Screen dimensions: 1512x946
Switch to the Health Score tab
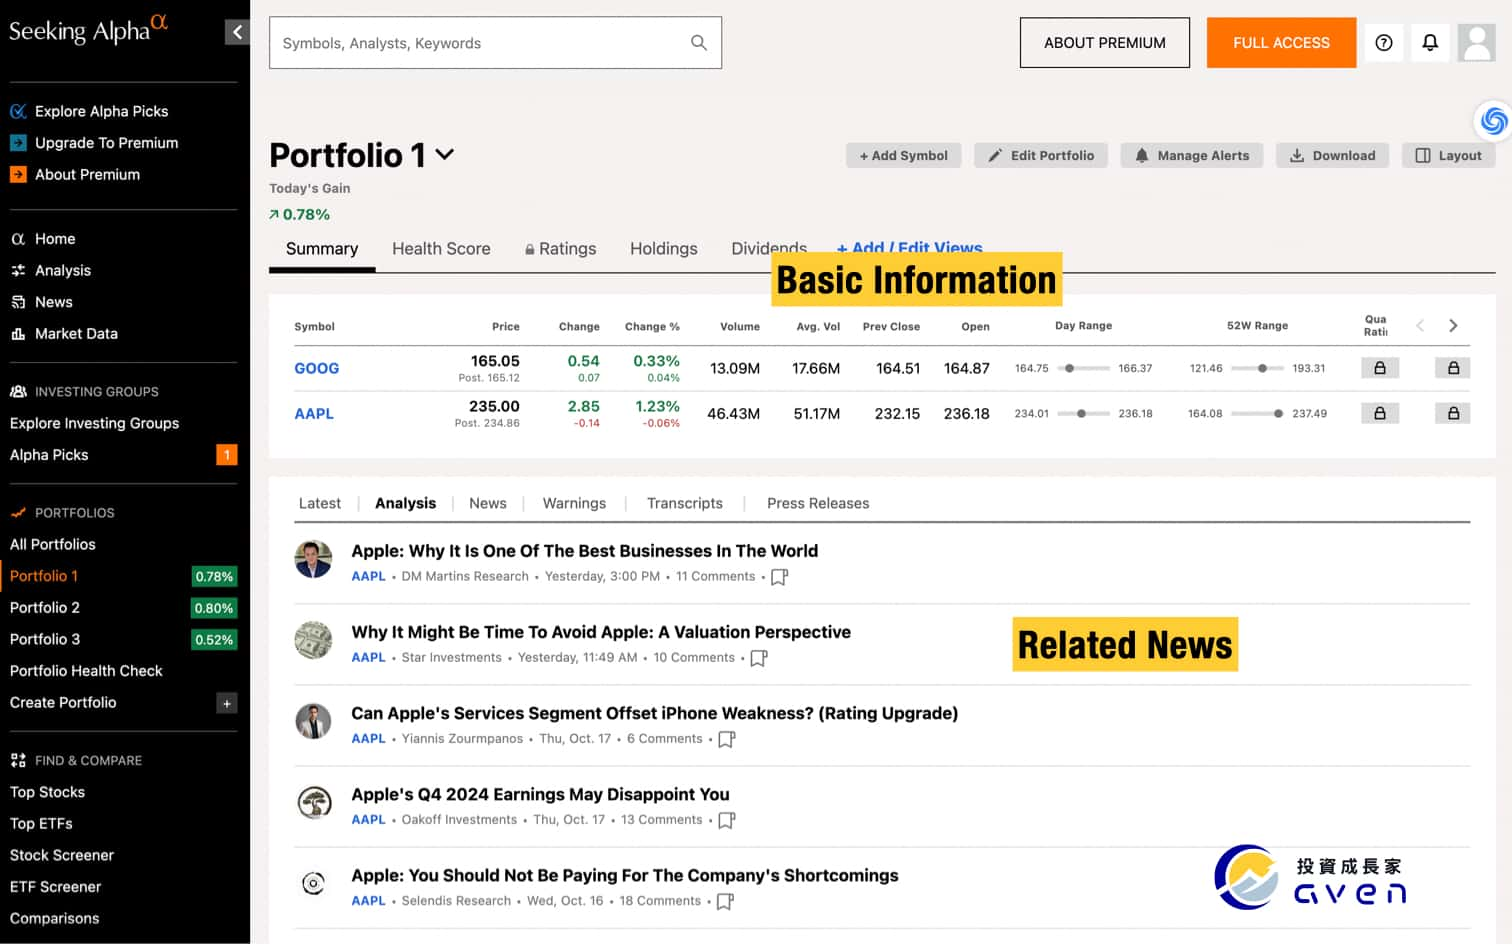click(x=441, y=249)
